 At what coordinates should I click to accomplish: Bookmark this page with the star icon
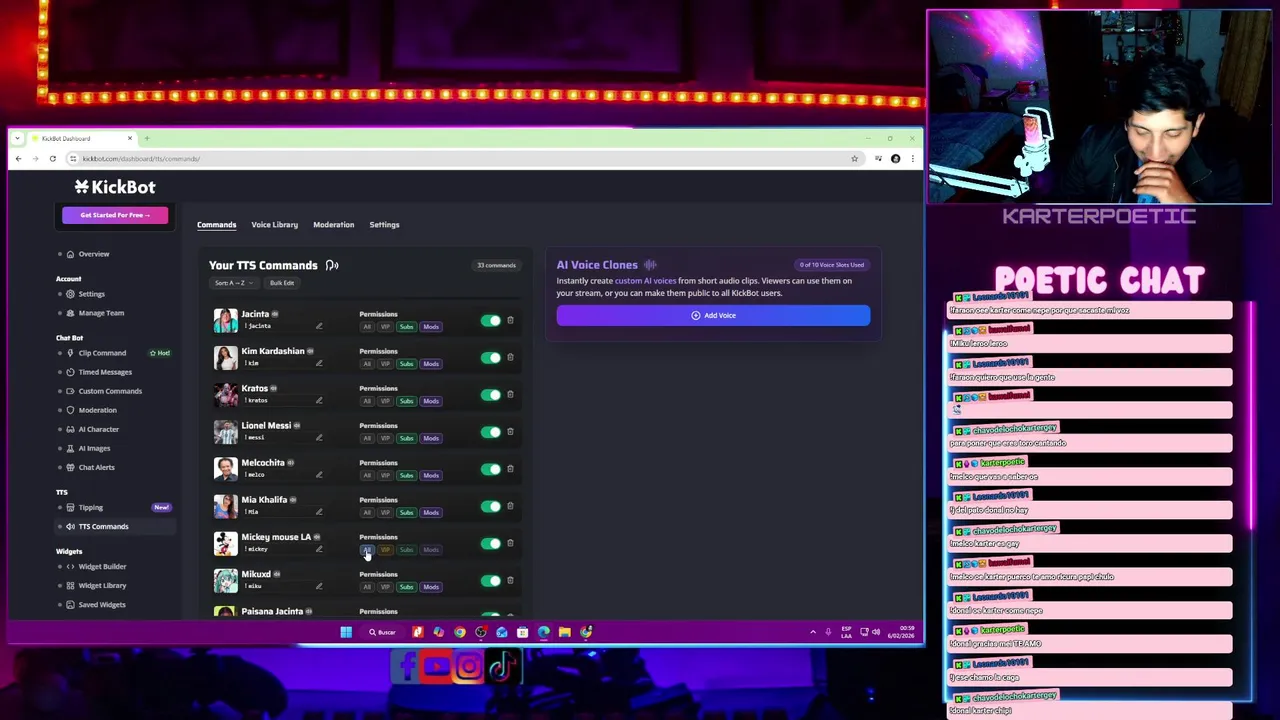[854, 158]
